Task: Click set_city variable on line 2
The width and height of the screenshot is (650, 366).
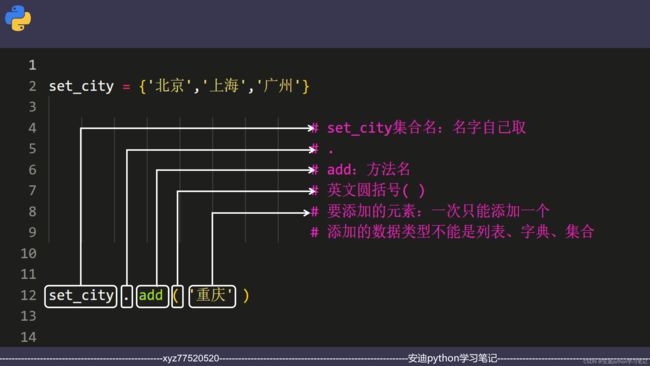Action: click(x=81, y=86)
